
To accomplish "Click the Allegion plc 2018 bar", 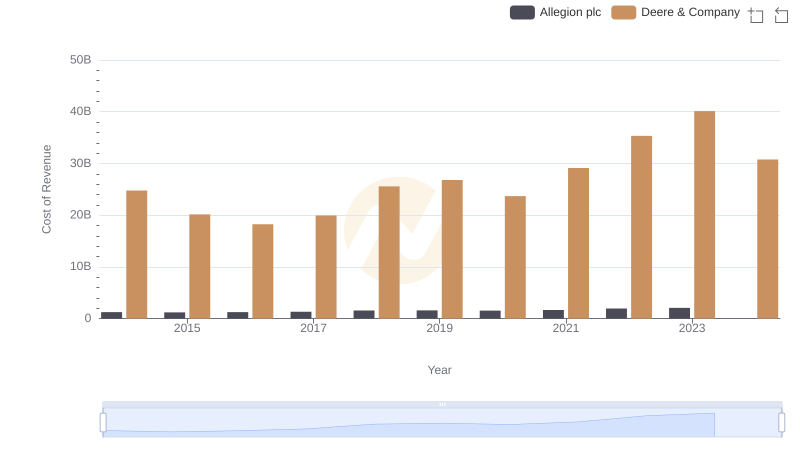I will coord(364,314).
